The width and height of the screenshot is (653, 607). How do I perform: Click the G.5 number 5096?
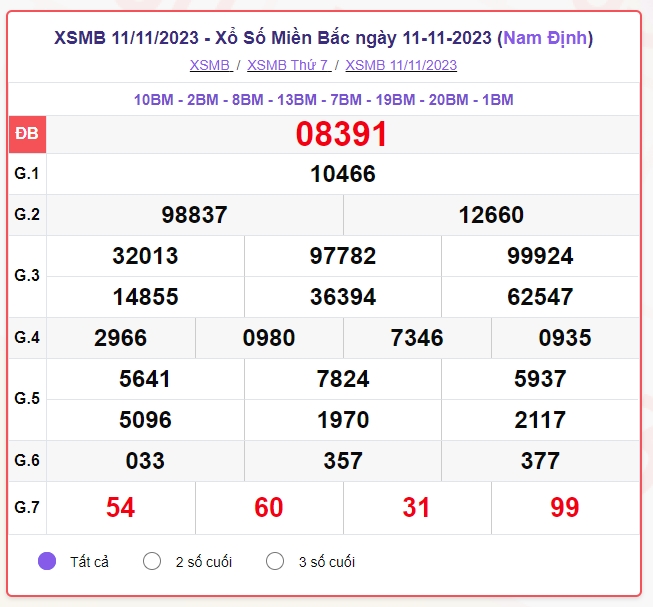(145, 420)
